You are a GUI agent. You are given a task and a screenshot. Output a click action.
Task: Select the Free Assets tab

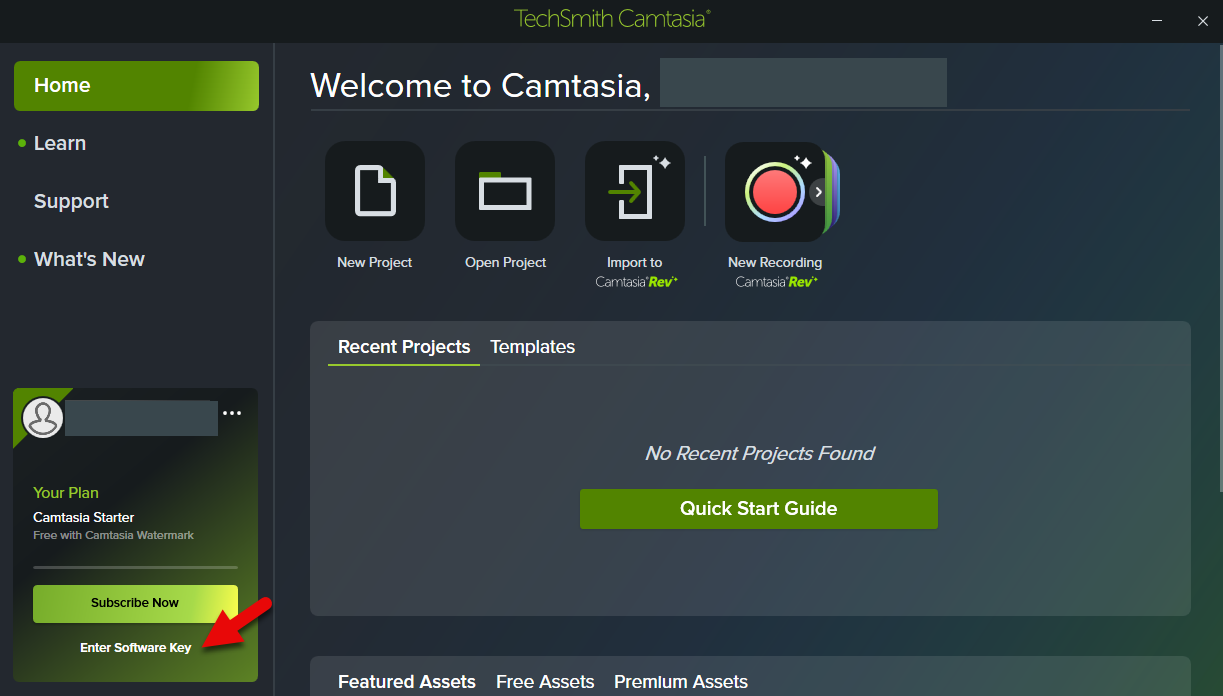(x=545, y=682)
